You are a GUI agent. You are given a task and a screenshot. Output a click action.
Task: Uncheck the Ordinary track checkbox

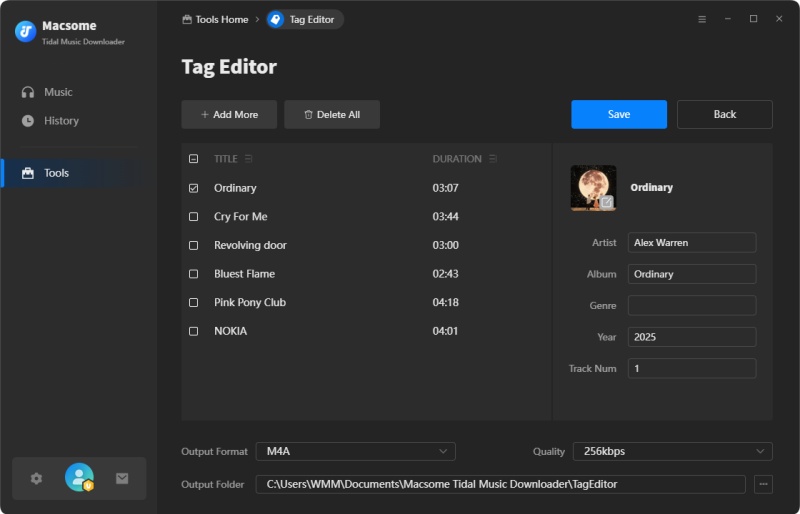click(x=193, y=188)
